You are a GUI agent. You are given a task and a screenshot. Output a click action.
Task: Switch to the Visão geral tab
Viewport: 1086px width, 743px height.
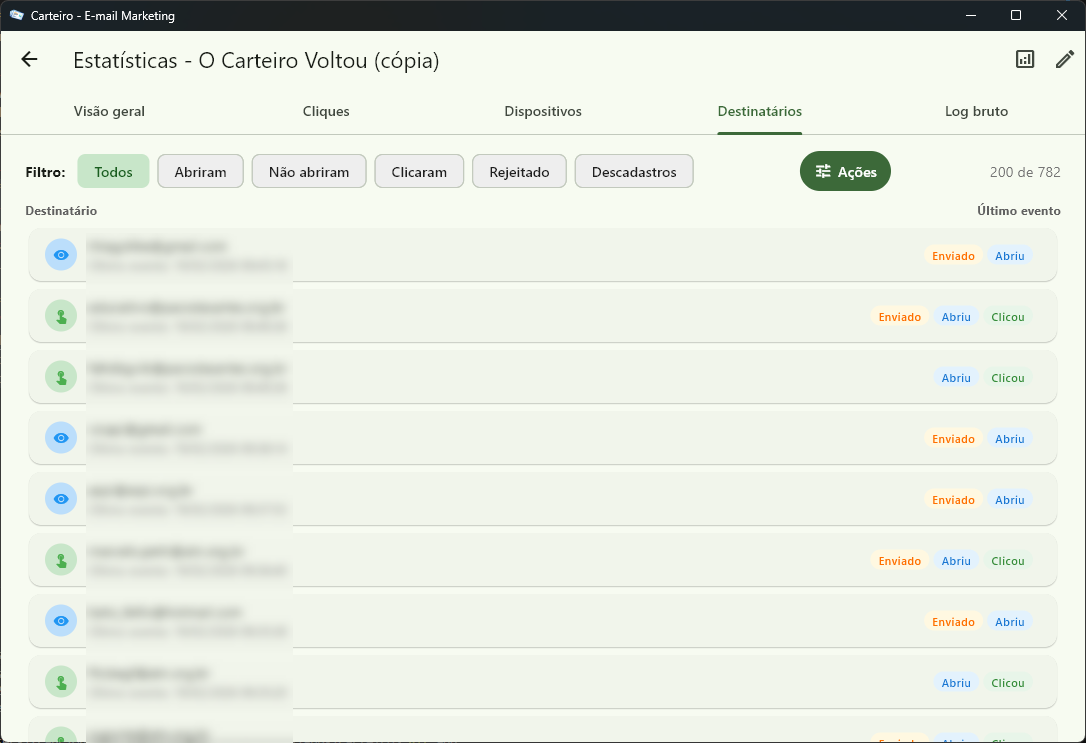pyautogui.click(x=109, y=112)
